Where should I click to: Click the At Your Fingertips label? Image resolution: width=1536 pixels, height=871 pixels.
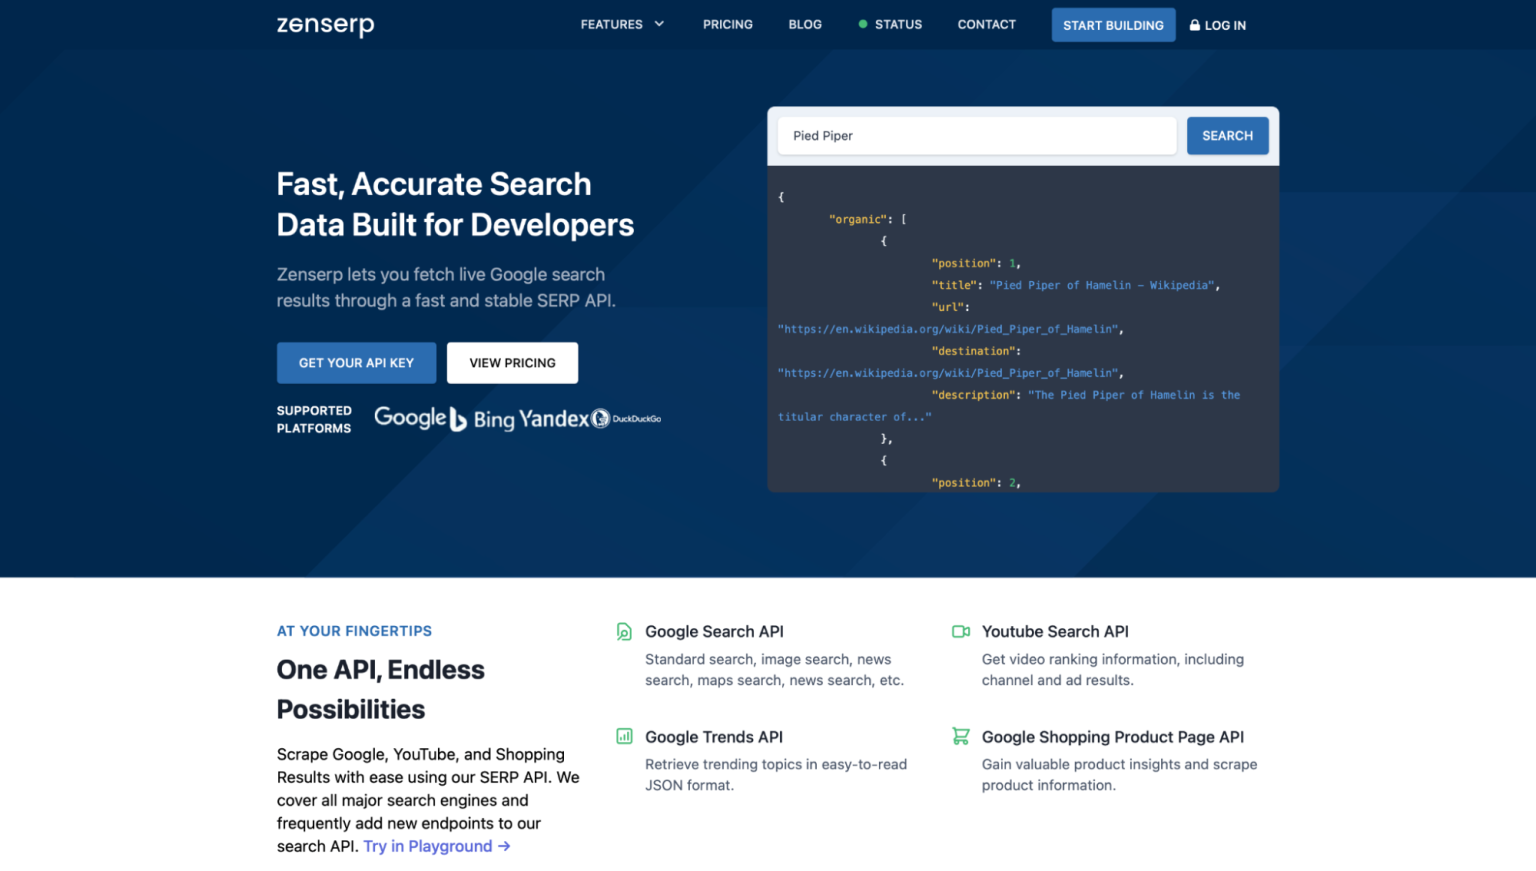tap(354, 631)
